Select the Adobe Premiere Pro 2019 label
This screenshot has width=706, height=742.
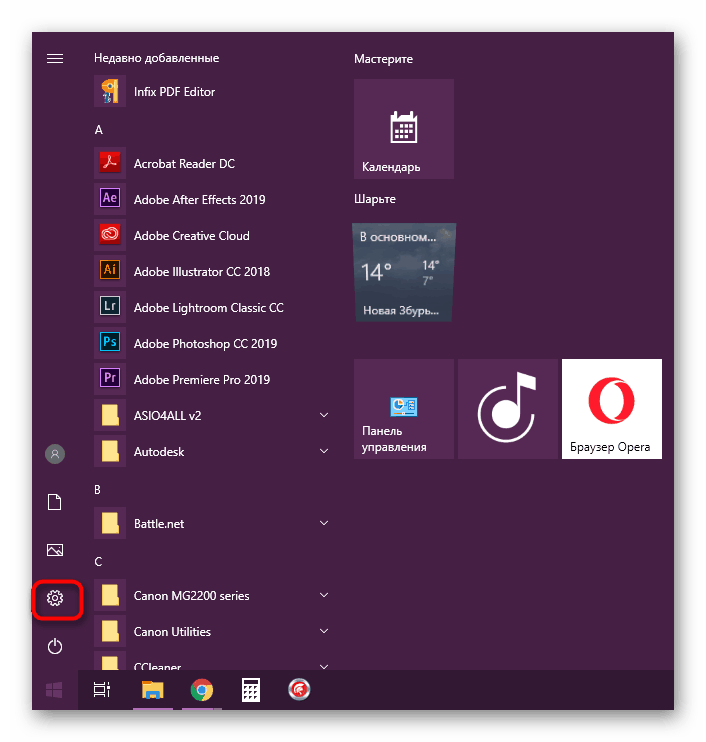coord(202,380)
